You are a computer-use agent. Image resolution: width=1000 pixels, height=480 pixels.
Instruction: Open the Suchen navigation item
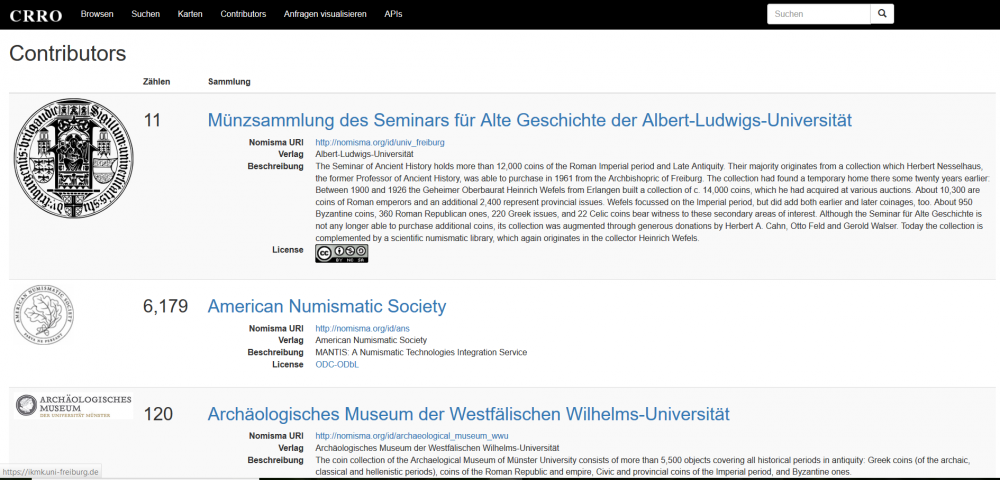click(145, 14)
